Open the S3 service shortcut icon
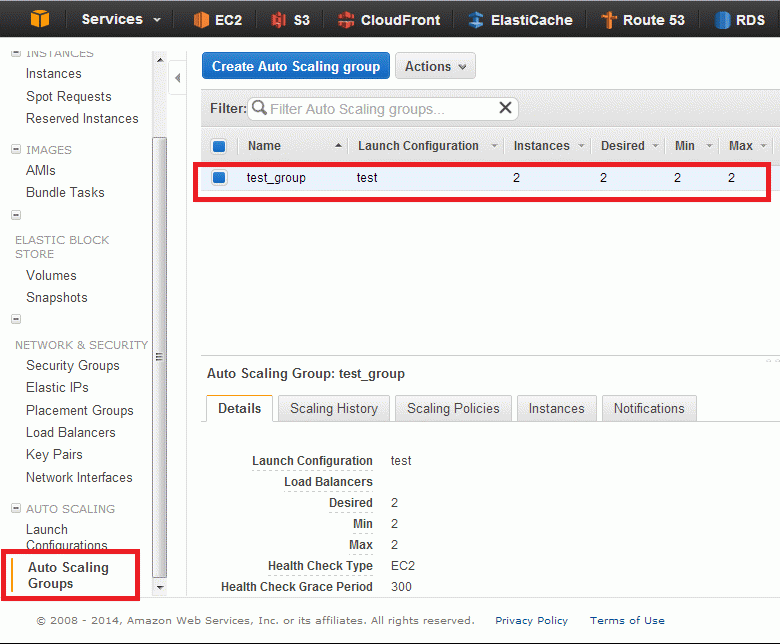 [279, 20]
